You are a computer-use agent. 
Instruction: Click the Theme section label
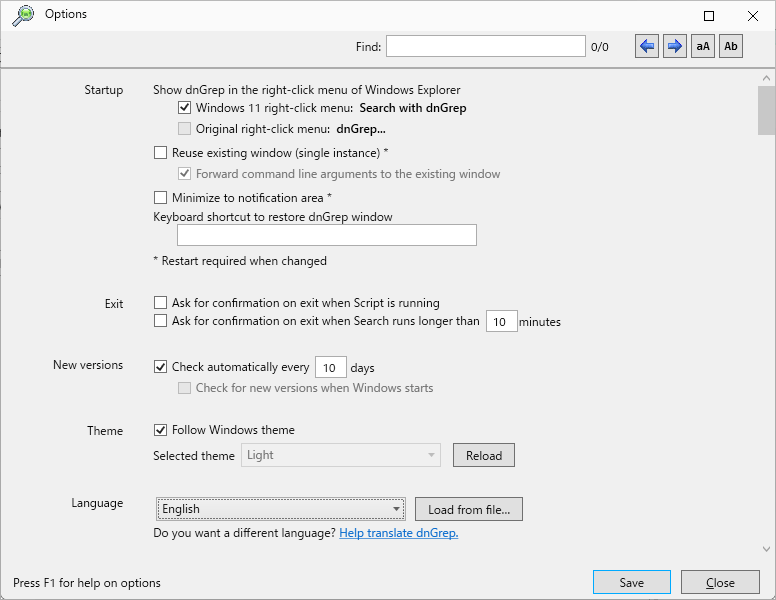click(x=105, y=431)
